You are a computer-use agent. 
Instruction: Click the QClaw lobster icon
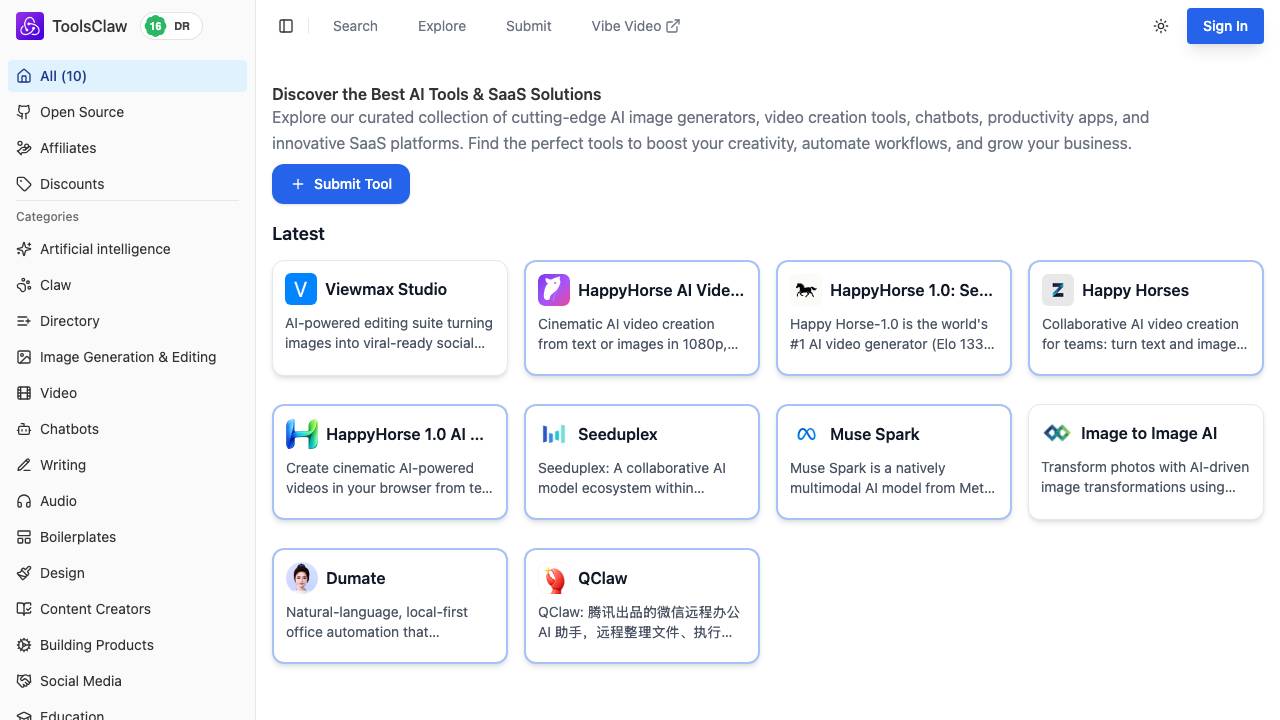coord(554,578)
